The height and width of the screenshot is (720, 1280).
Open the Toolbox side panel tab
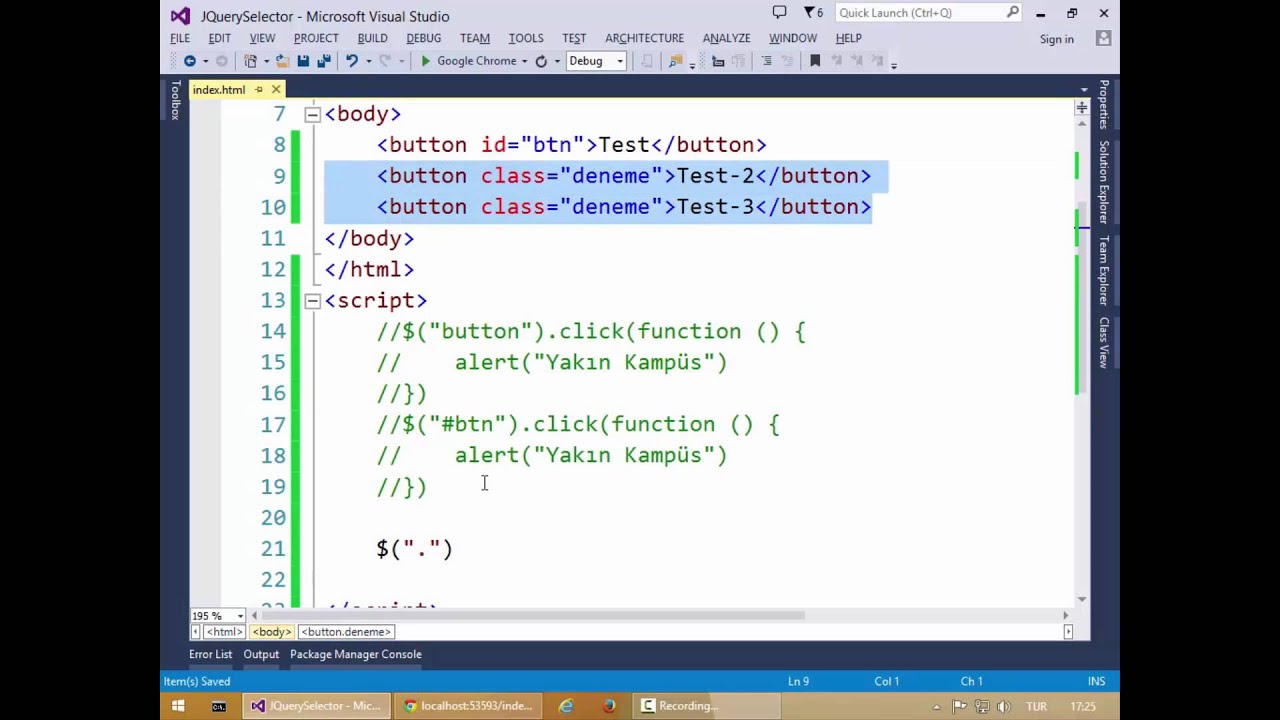click(x=175, y=102)
